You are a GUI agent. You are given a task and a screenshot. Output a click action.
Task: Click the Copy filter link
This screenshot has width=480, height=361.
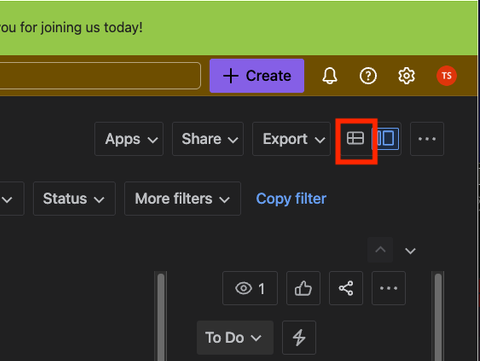tap(291, 199)
